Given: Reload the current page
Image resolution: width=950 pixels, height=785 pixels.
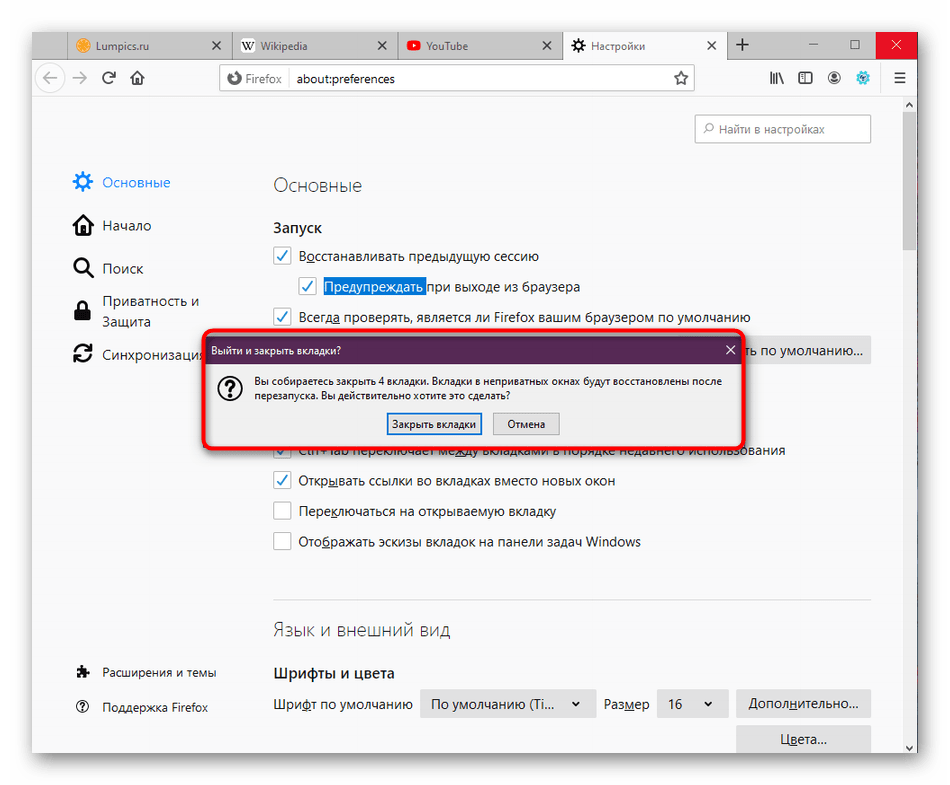Looking at the screenshot, I should click(109, 78).
